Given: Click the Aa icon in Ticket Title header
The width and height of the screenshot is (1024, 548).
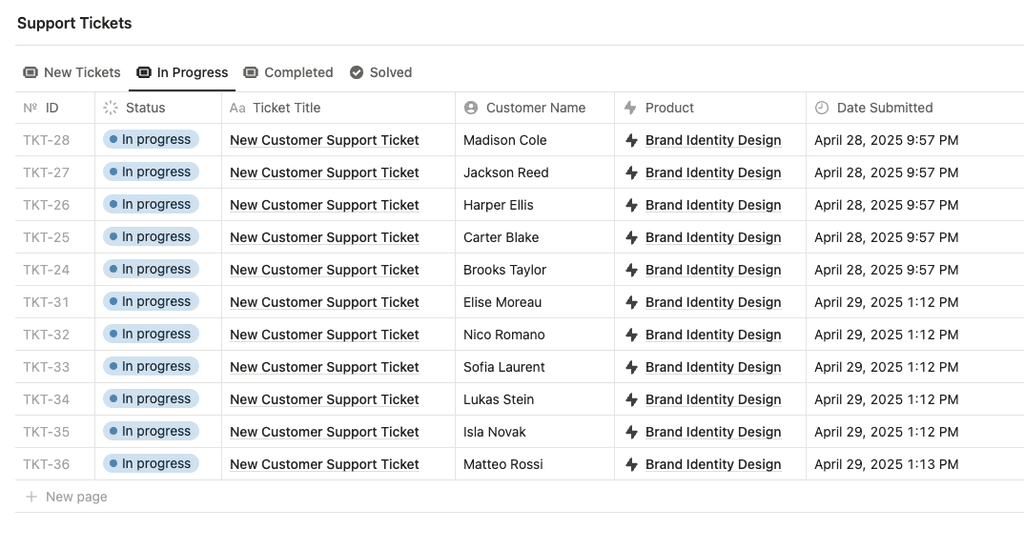Looking at the screenshot, I should (237, 108).
